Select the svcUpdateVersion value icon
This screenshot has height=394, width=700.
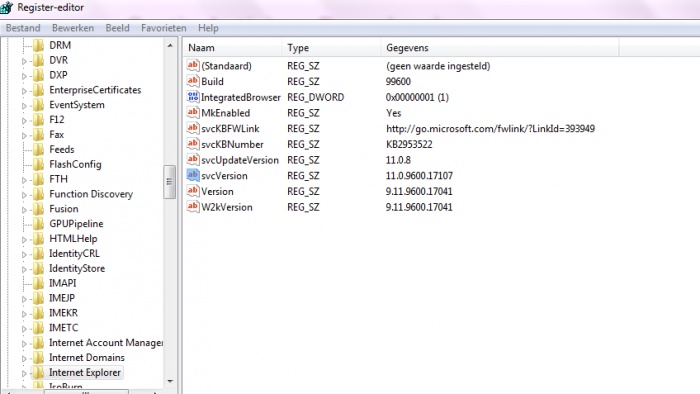tap(193, 160)
